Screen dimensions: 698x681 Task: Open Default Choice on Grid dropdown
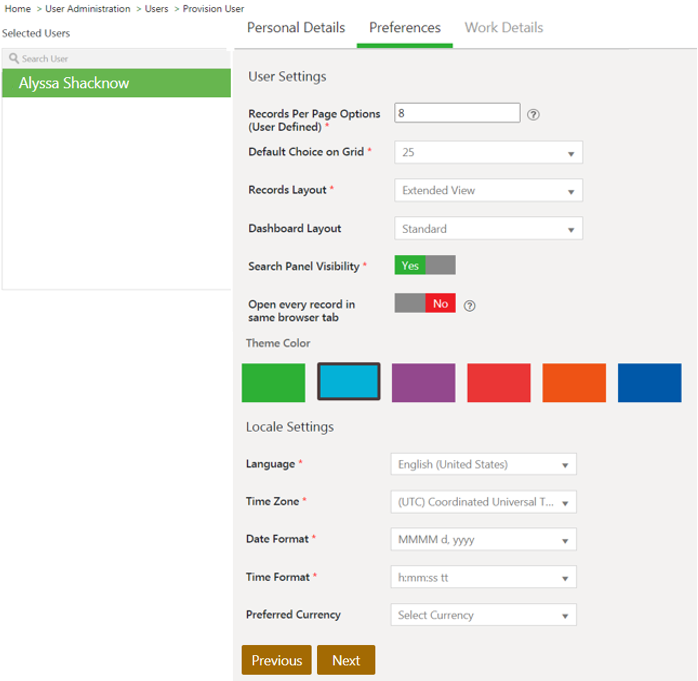click(488, 153)
